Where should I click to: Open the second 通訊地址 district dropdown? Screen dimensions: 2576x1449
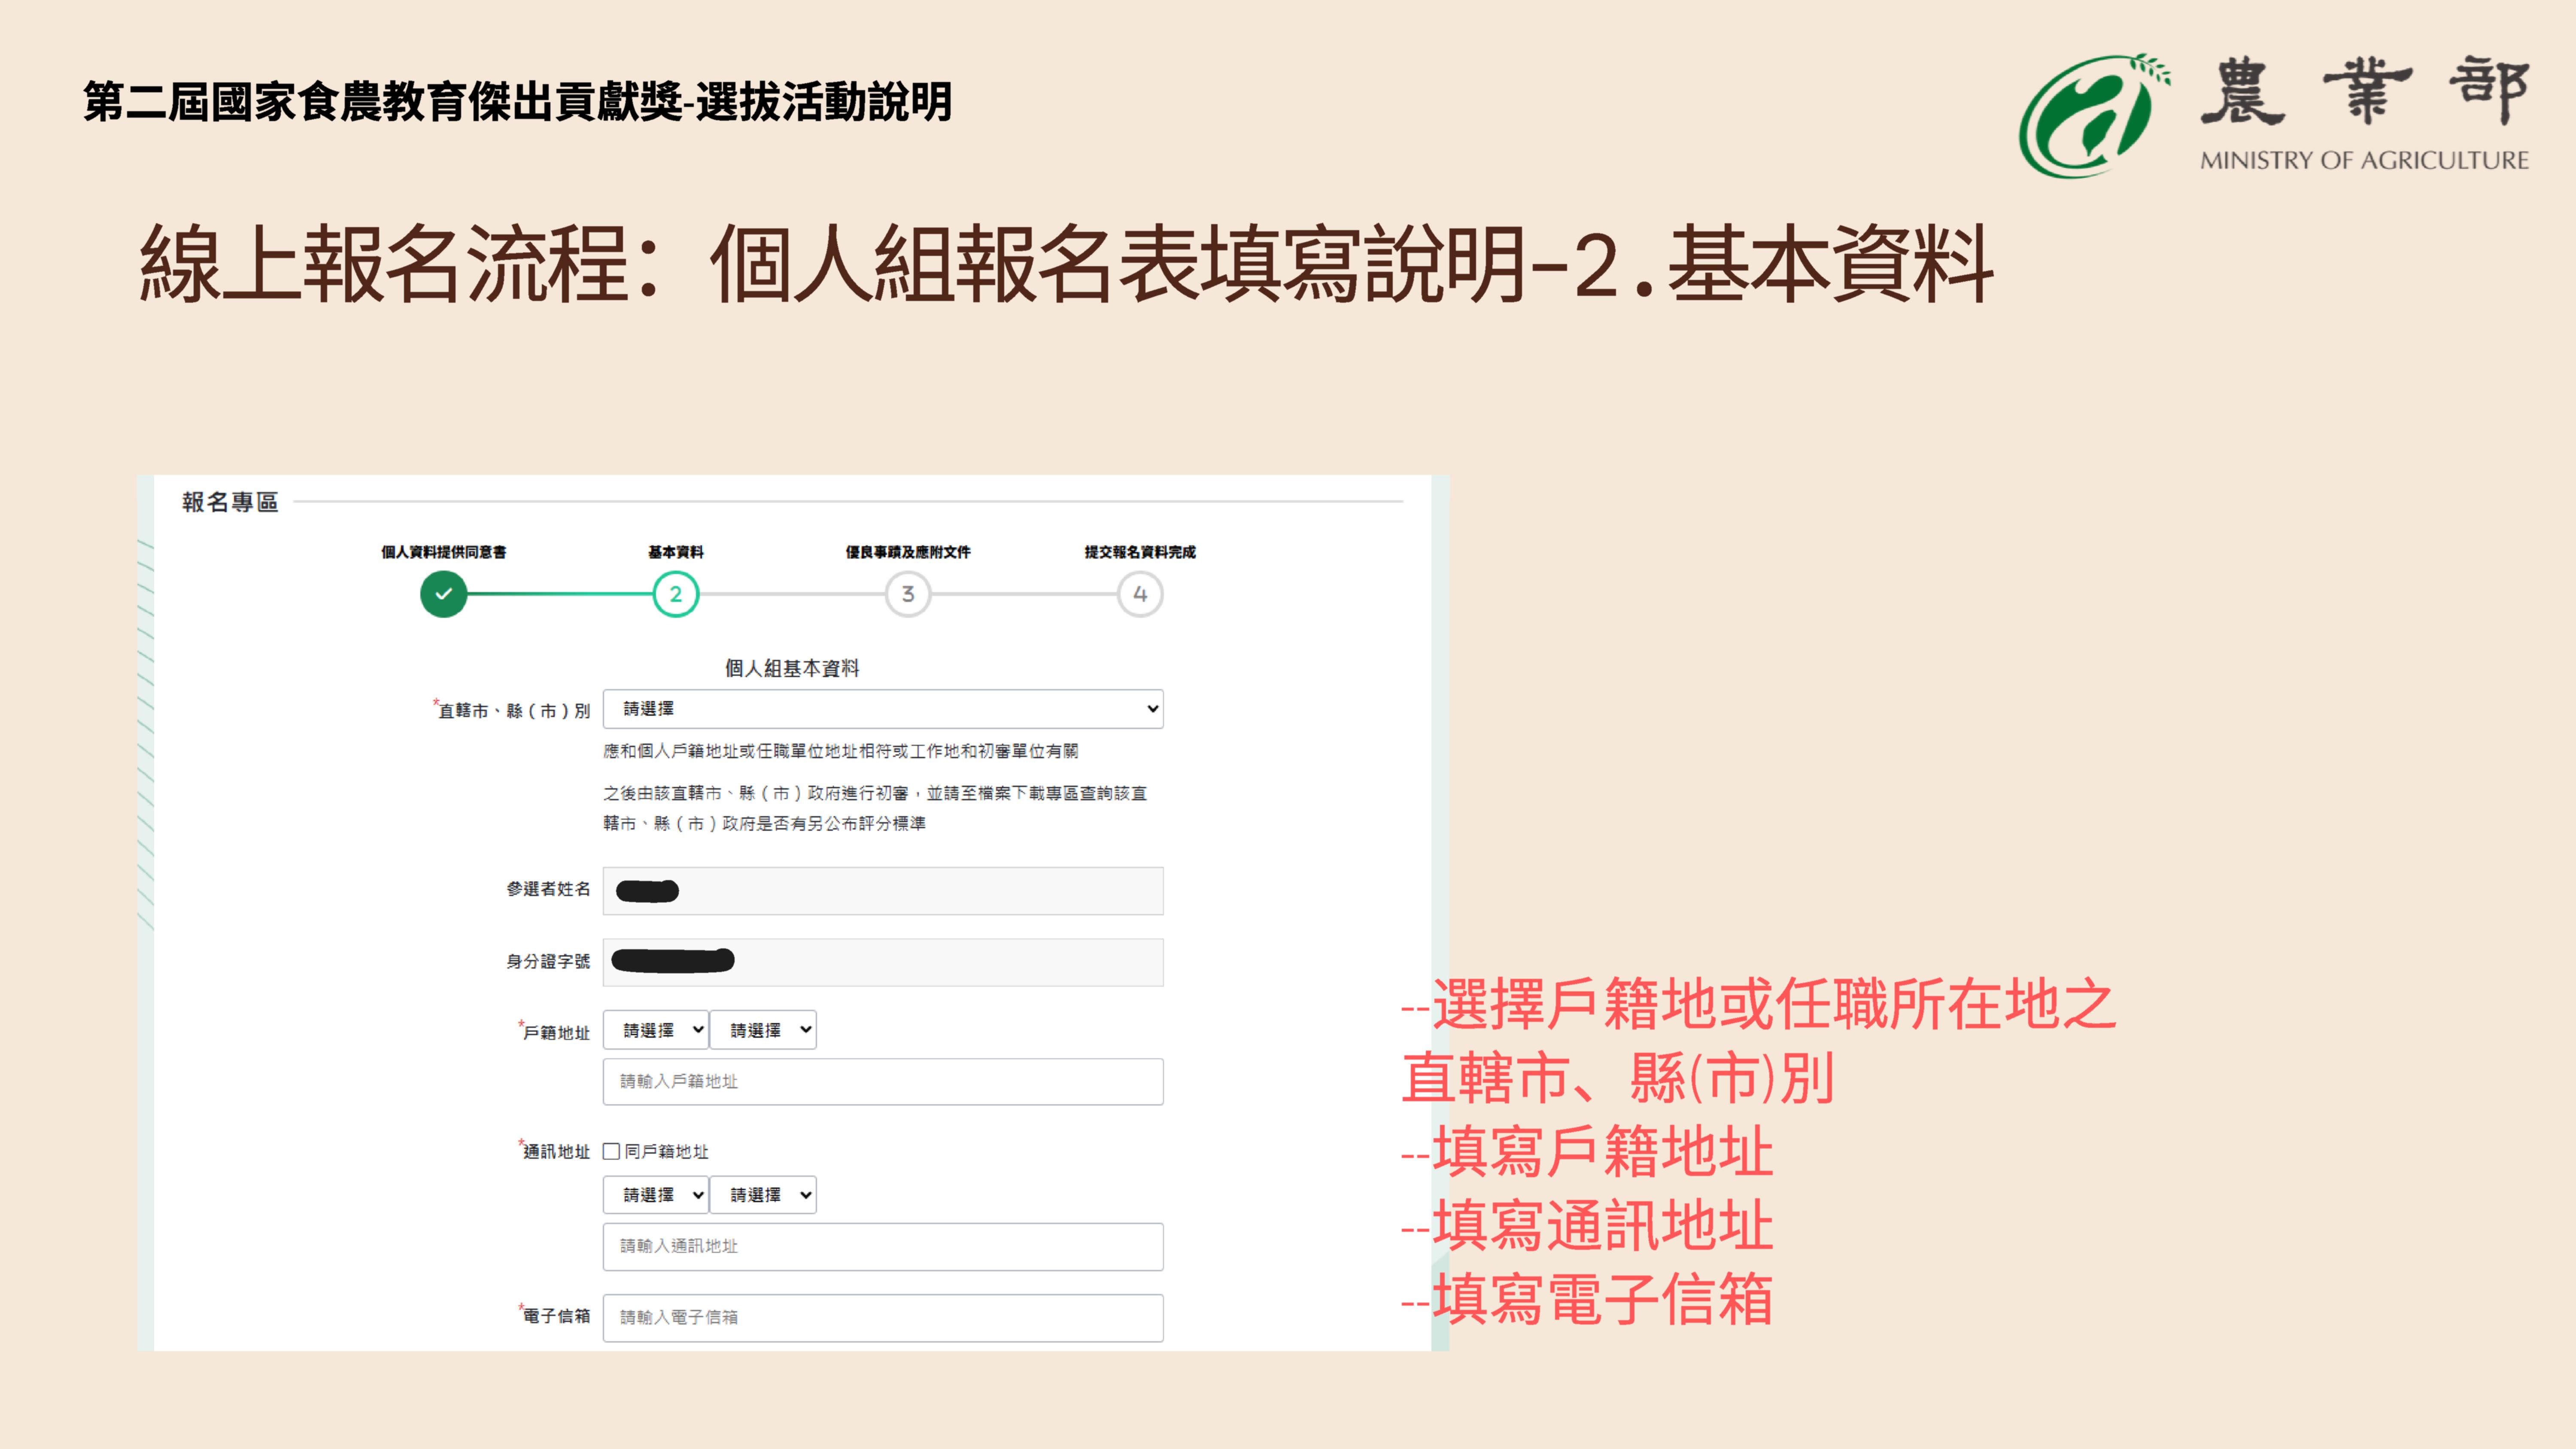pyautogui.click(x=763, y=1195)
